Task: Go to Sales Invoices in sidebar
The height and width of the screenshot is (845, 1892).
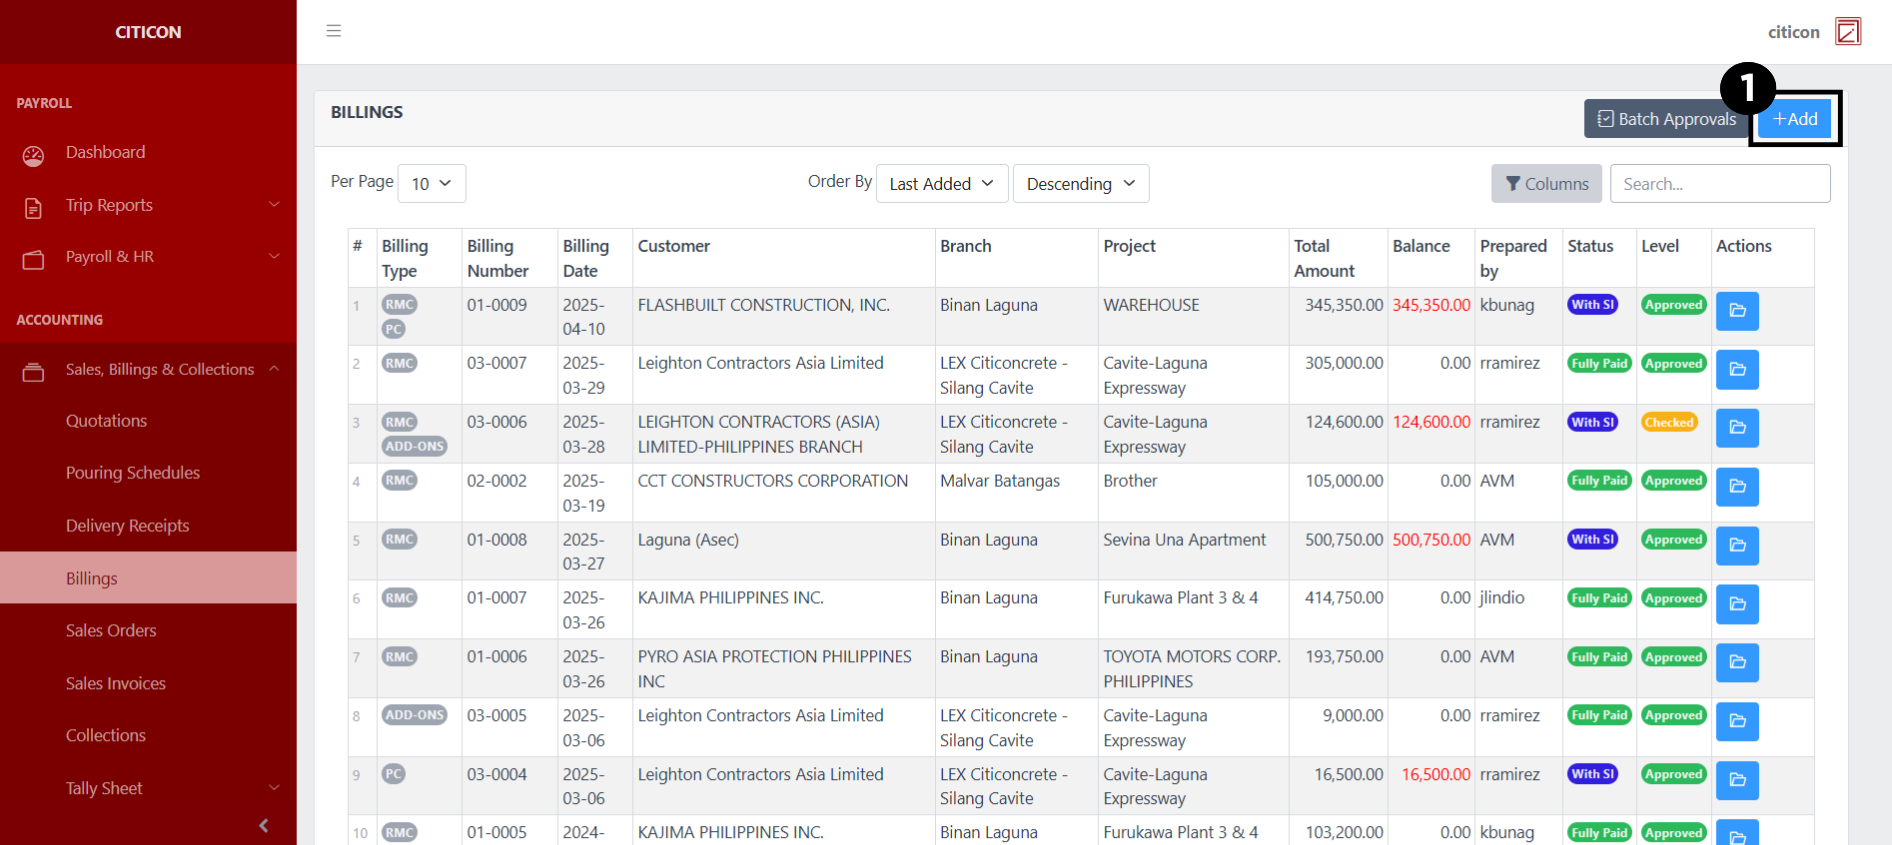Action: tap(116, 684)
